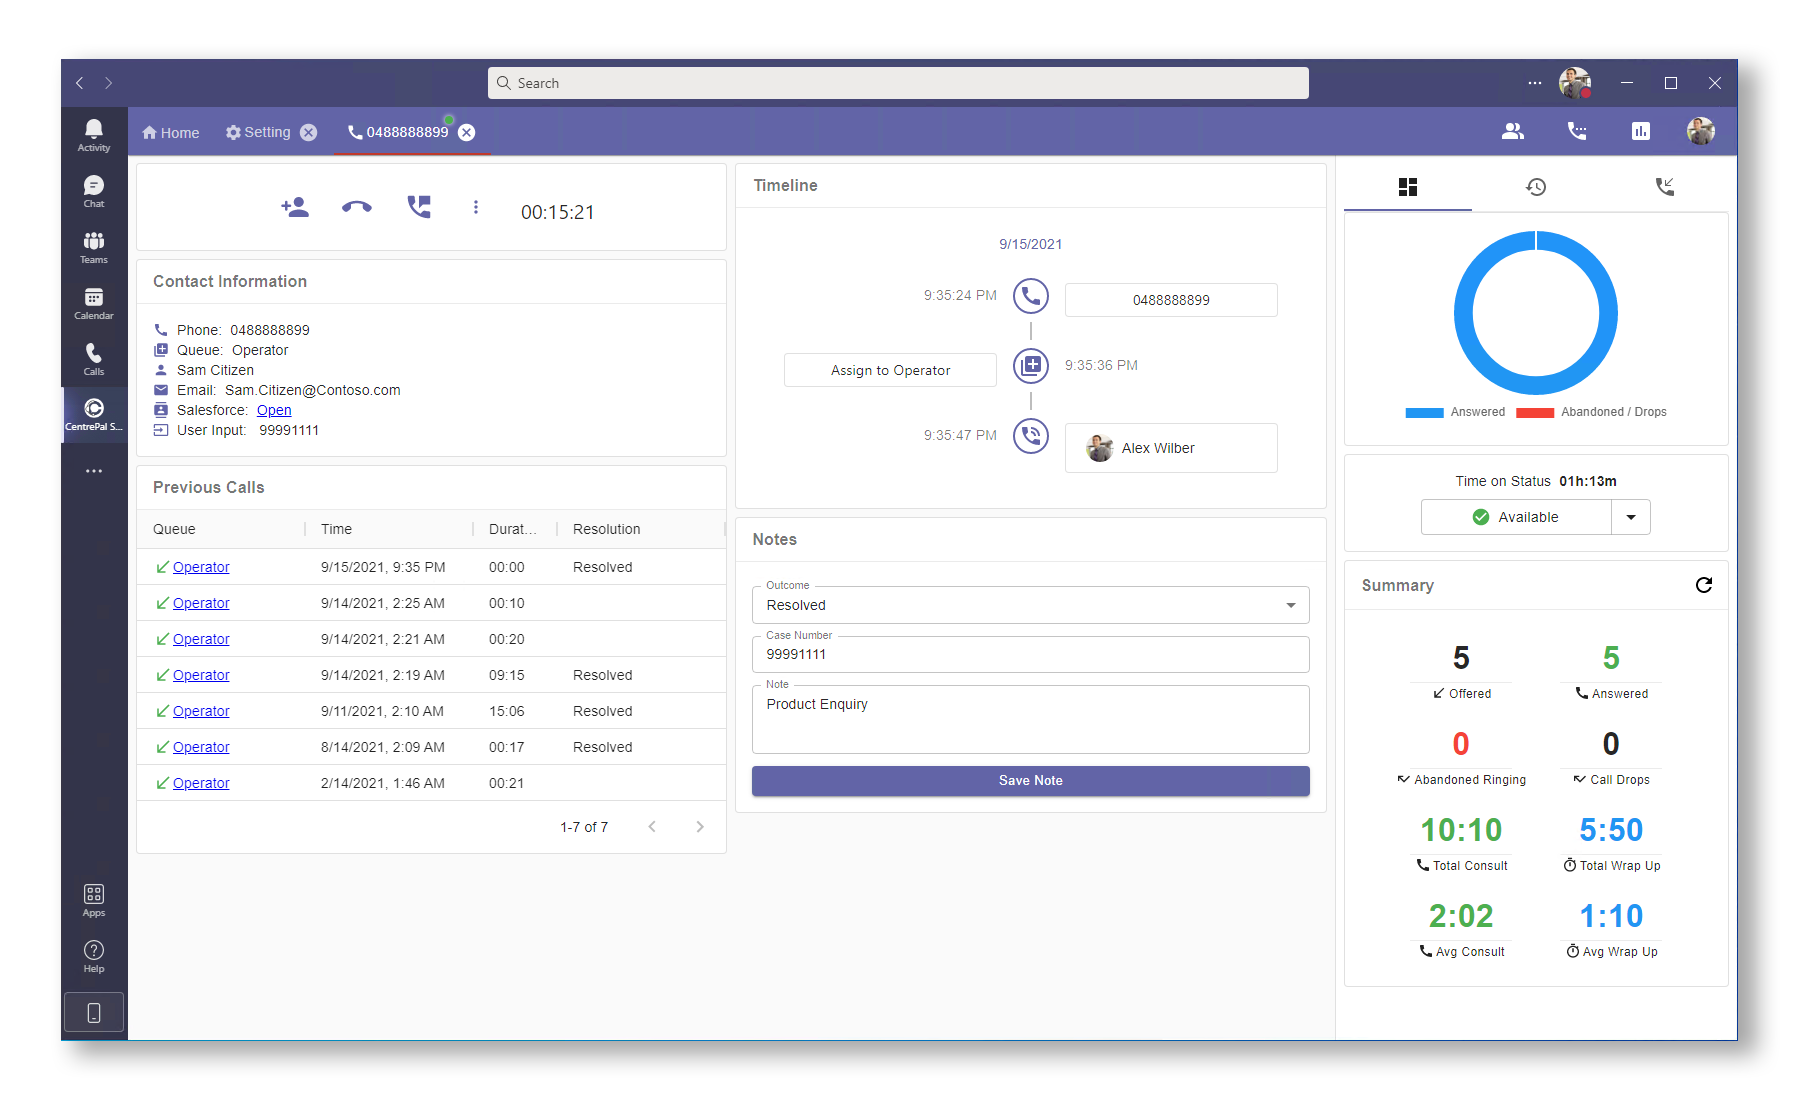1800x1100 pixels.
Task: Click the Answered blue legend swatch
Action: click(1424, 412)
